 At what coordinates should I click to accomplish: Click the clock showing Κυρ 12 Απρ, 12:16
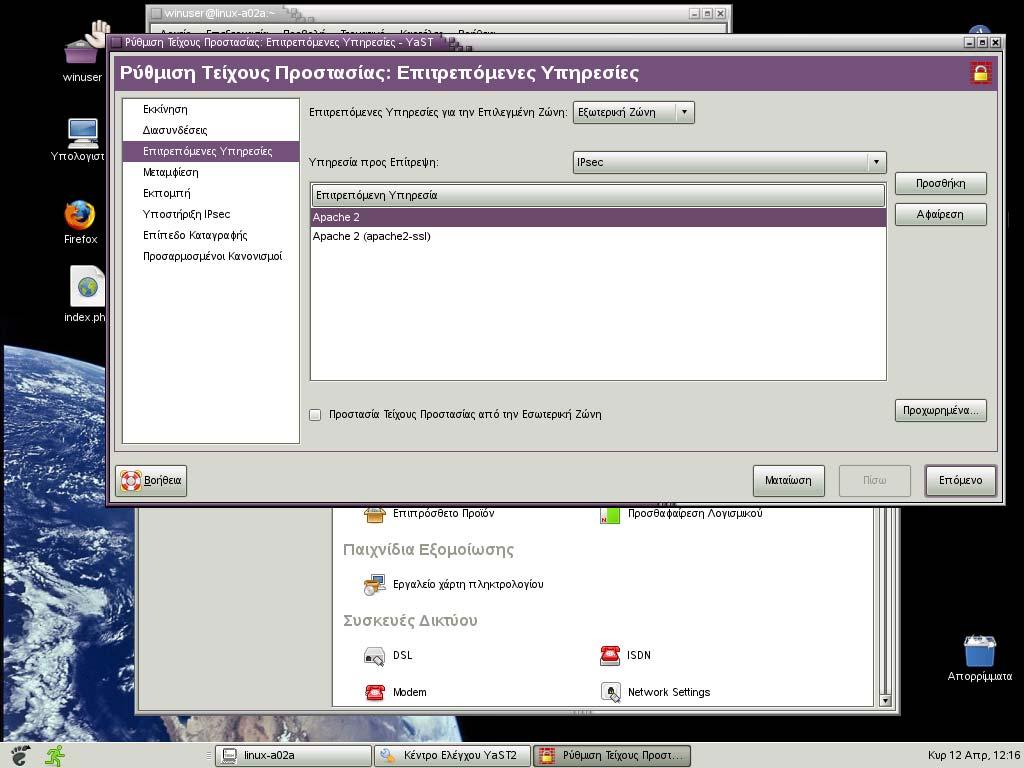974,756
